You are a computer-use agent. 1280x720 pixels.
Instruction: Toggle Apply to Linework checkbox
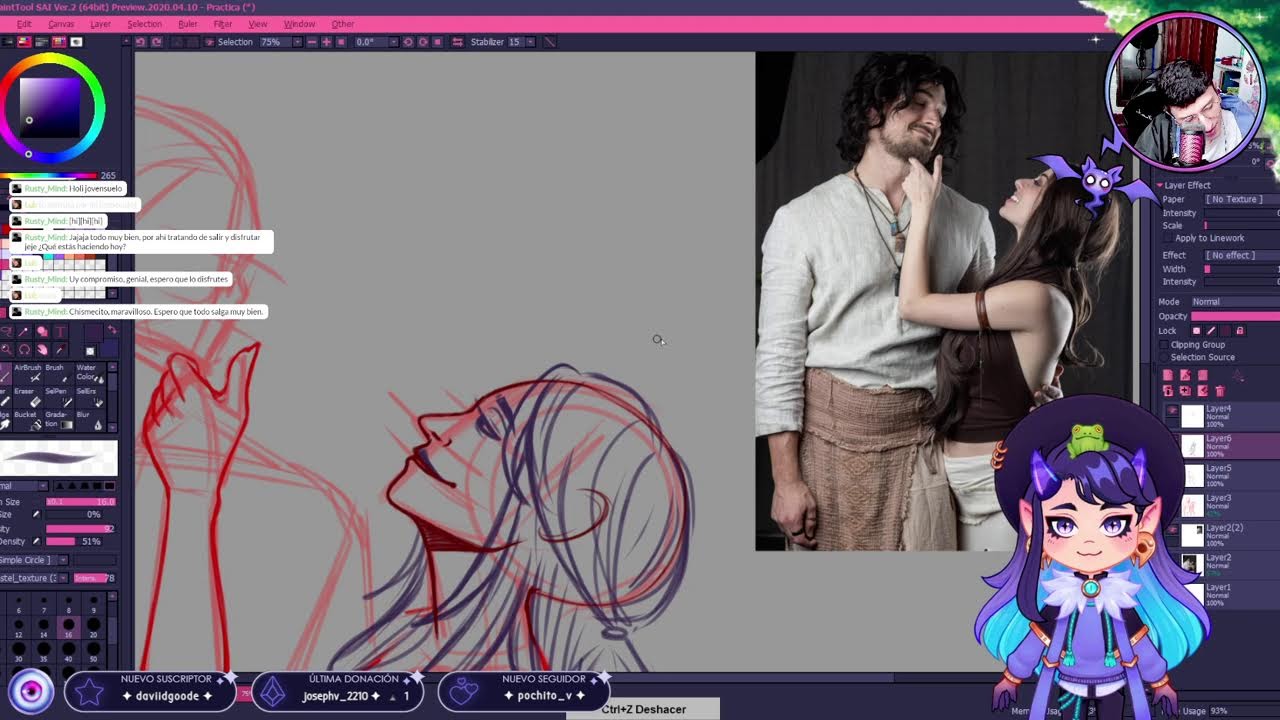(1167, 239)
